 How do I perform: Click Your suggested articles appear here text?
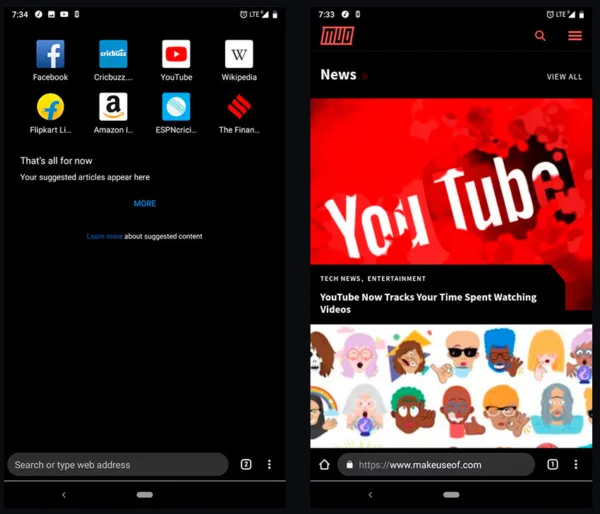pos(85,177)
